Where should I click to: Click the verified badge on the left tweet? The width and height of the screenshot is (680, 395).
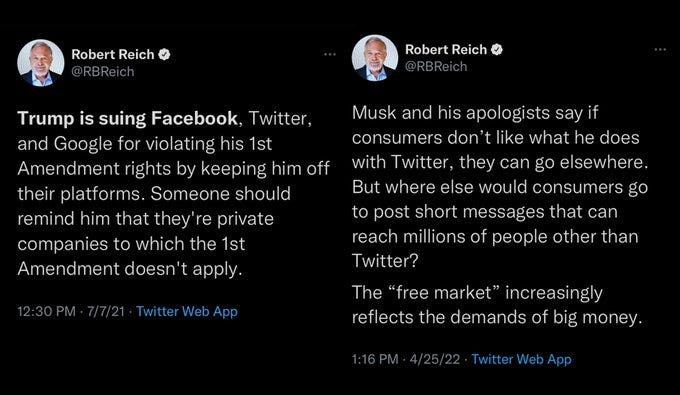[x=164, y=54]
